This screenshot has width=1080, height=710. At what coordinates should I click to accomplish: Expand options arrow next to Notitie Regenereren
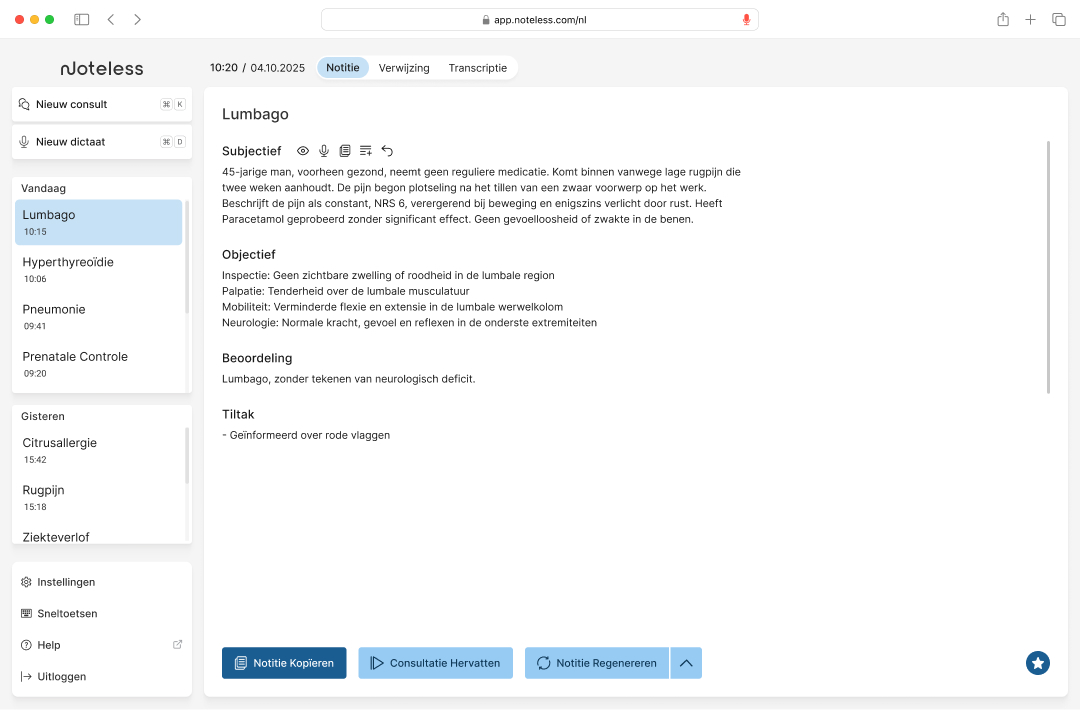coord(686,663)
